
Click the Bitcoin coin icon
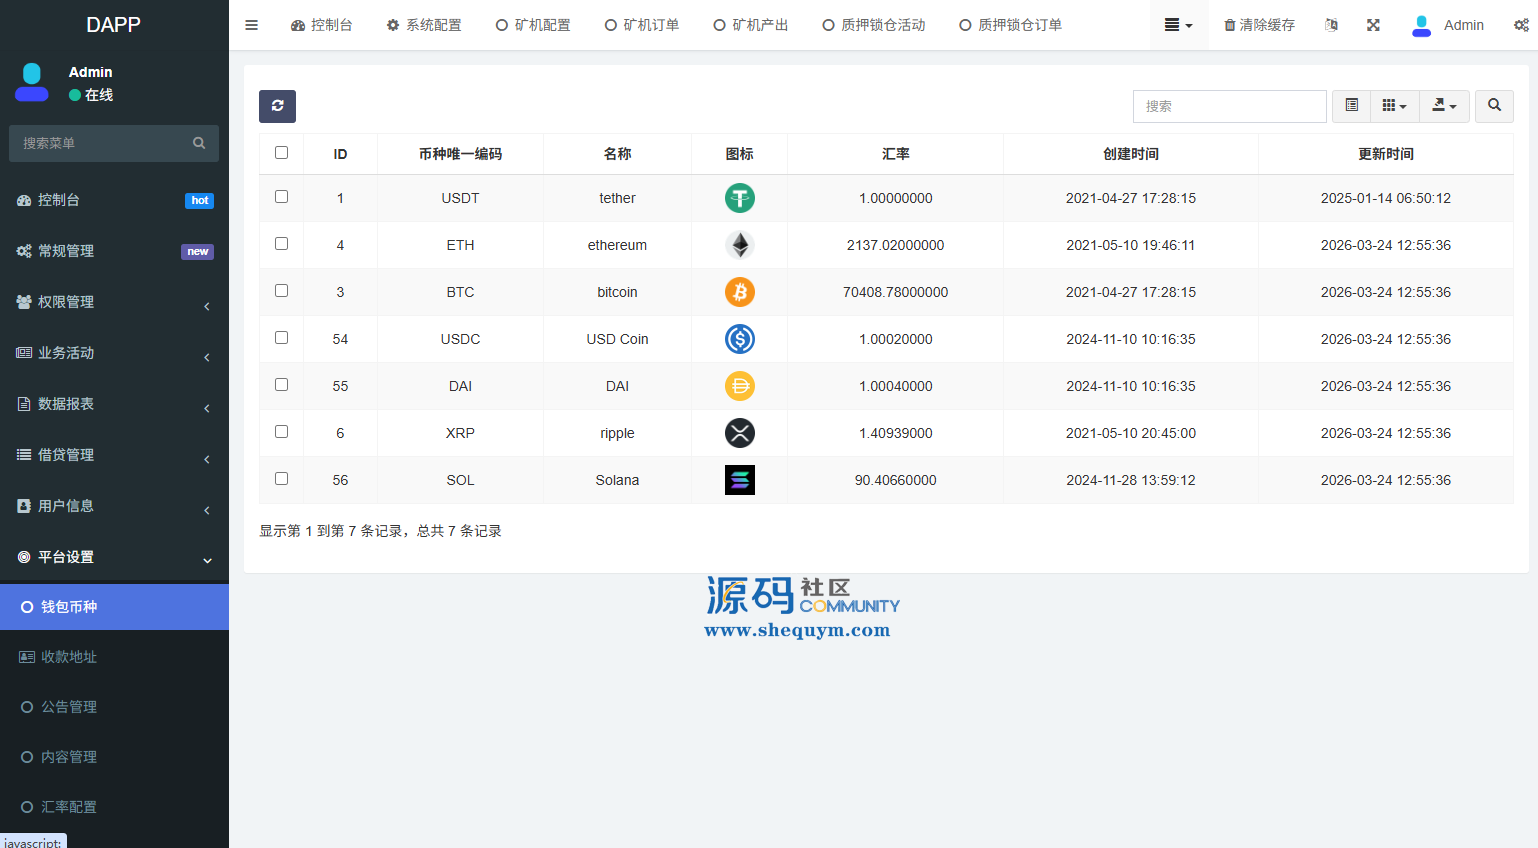pyautogui.click(x=739, y=292)
